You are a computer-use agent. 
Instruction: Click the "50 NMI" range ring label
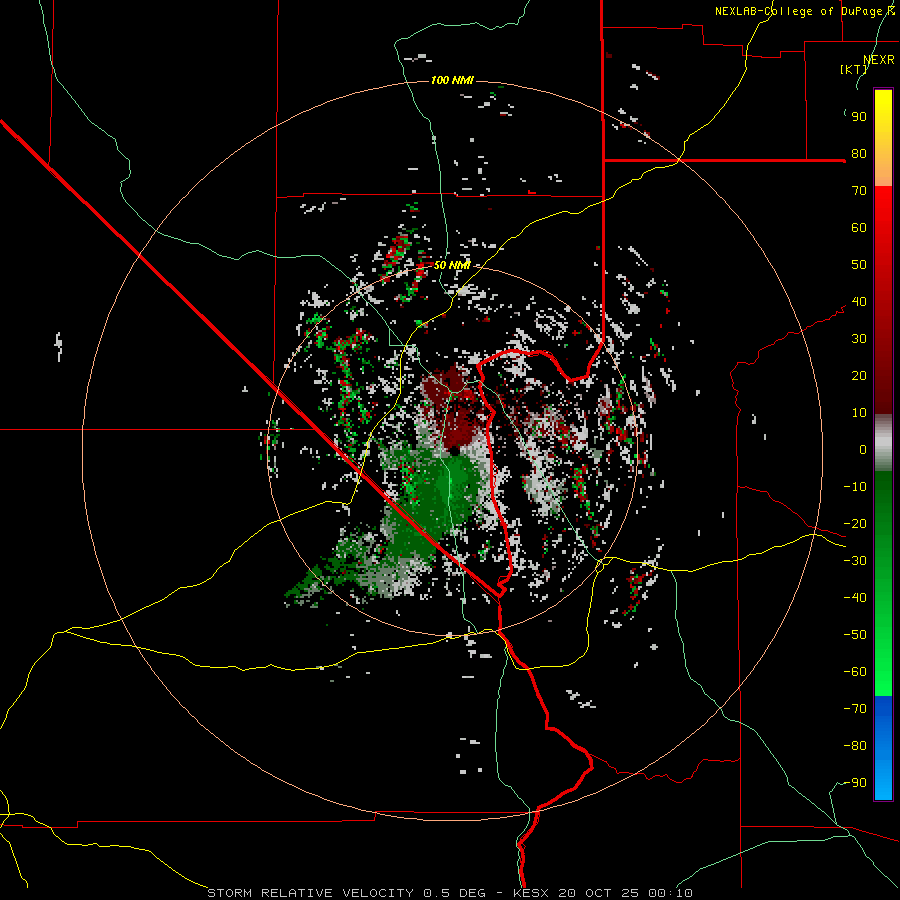(x=452, y=265)
